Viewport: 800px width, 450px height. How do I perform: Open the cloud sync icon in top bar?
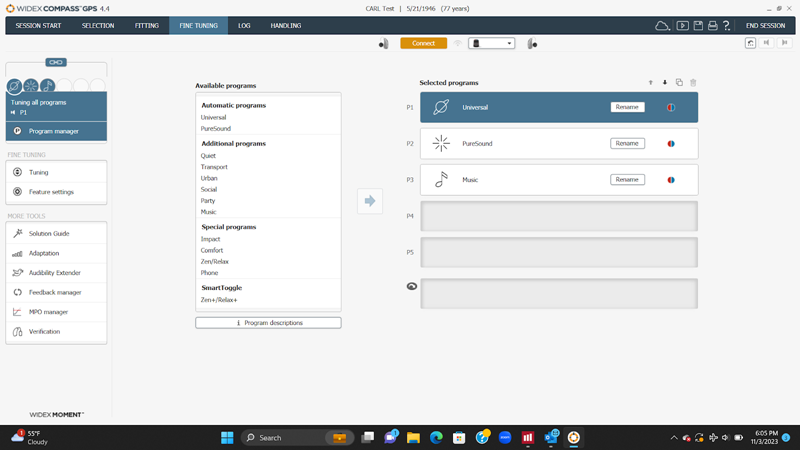[662, 26]
